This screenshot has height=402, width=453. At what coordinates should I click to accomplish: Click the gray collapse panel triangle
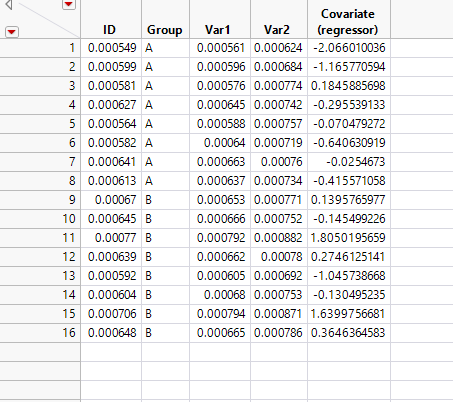tap(9, 5)
